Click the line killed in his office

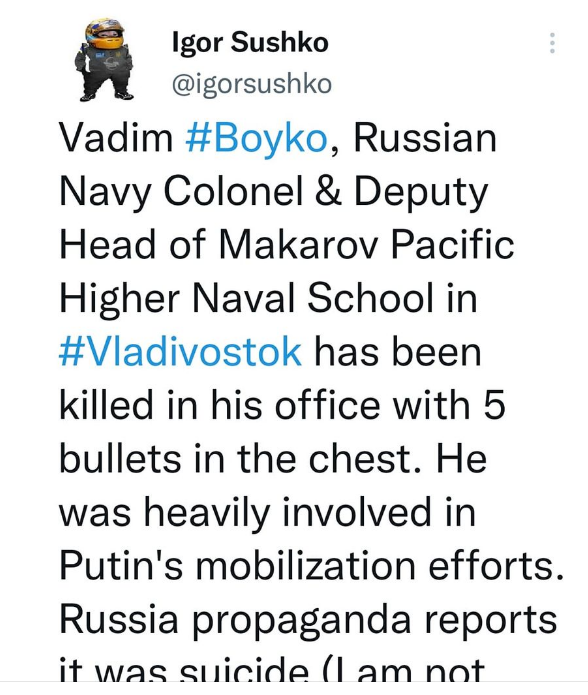282,405
